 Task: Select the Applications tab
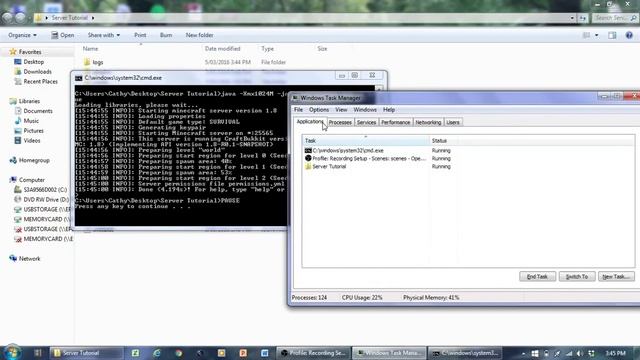point(309,122)
